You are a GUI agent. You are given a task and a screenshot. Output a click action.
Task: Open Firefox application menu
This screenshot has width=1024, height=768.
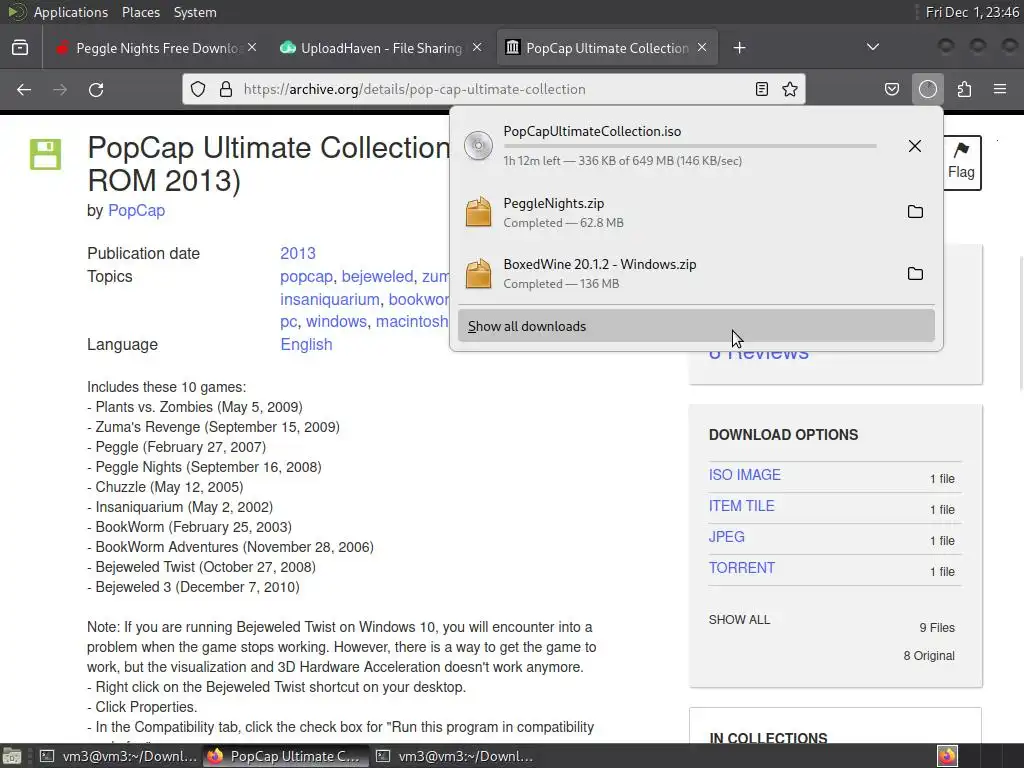point(1000,89)
